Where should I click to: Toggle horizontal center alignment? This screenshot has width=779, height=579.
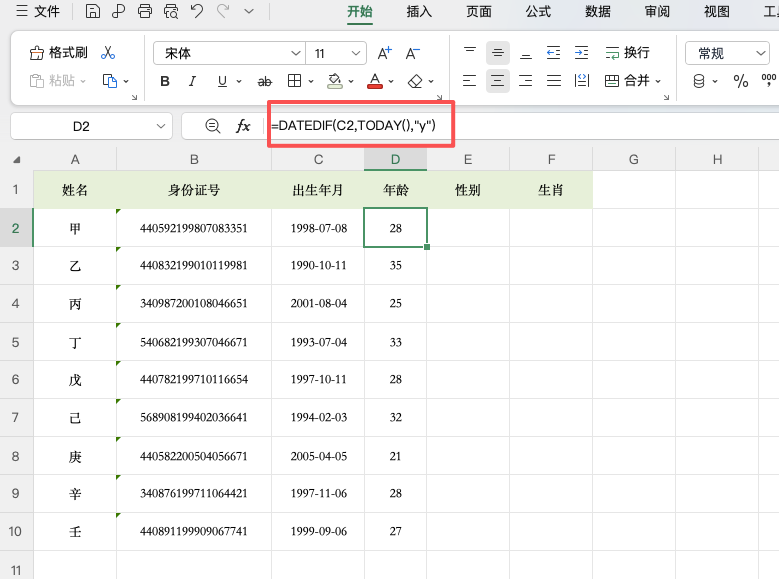click(x=498, y=81)
